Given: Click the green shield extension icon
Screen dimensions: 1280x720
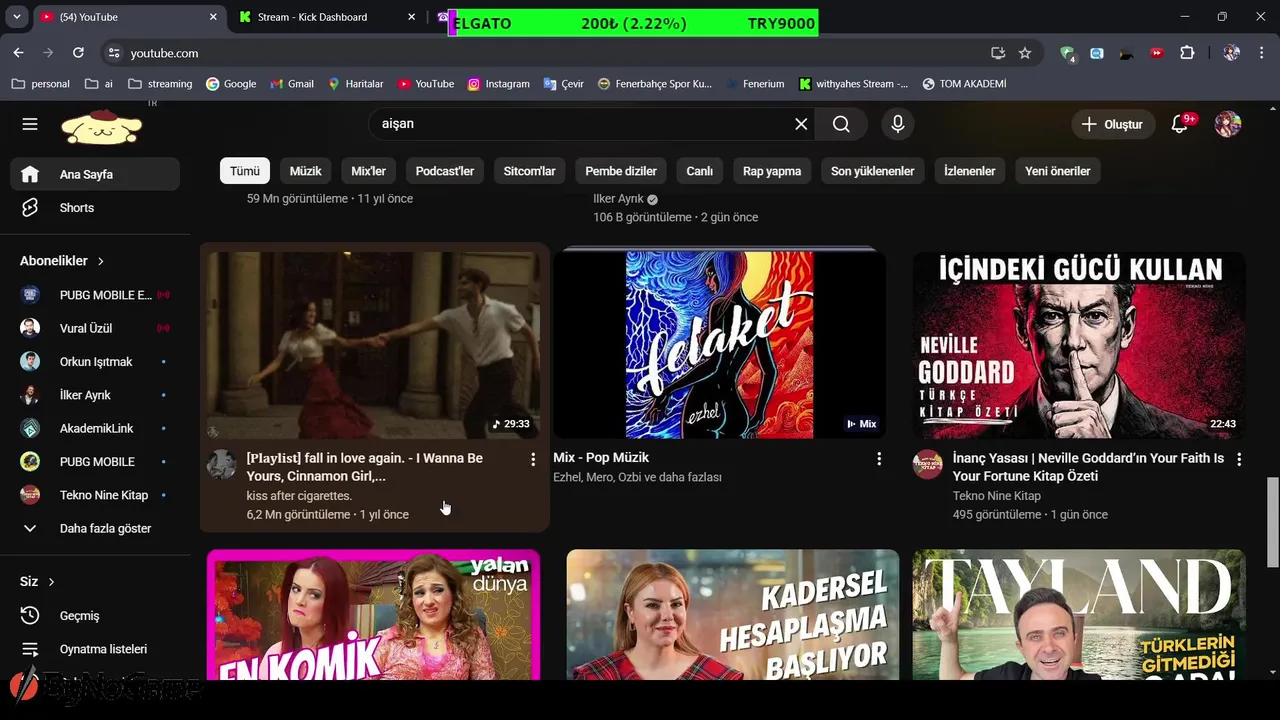Looking at the screenshot, I should pos(1068,53).
